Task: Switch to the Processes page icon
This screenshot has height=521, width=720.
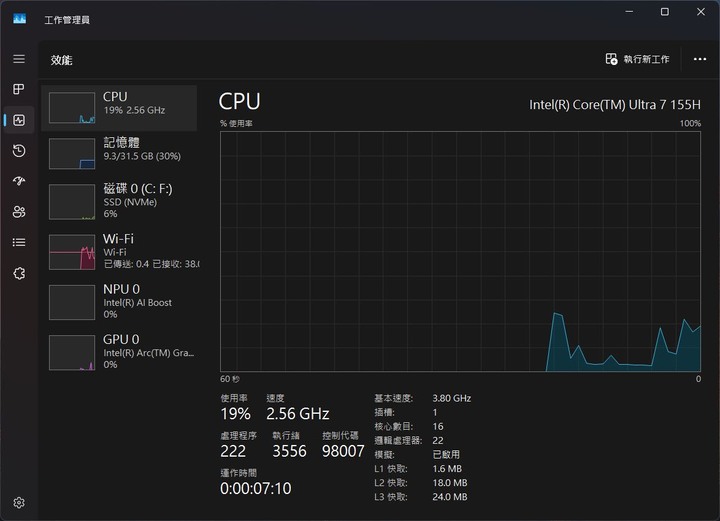Action: (x=19, y=89)
